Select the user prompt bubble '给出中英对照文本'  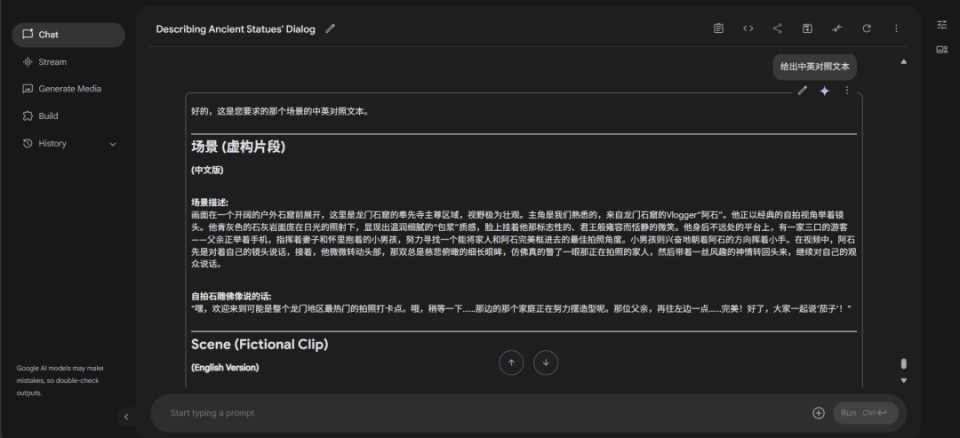click(x=814, y=67)
